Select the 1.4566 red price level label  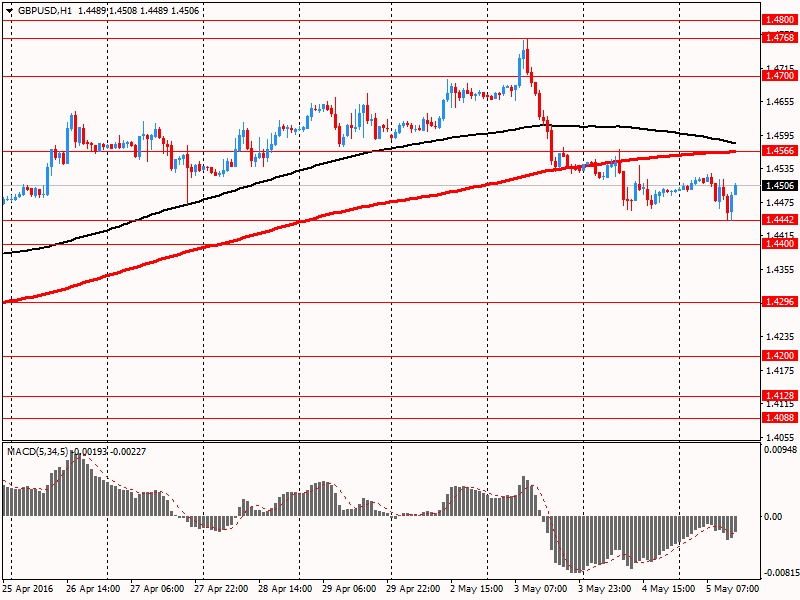[780, 151]
